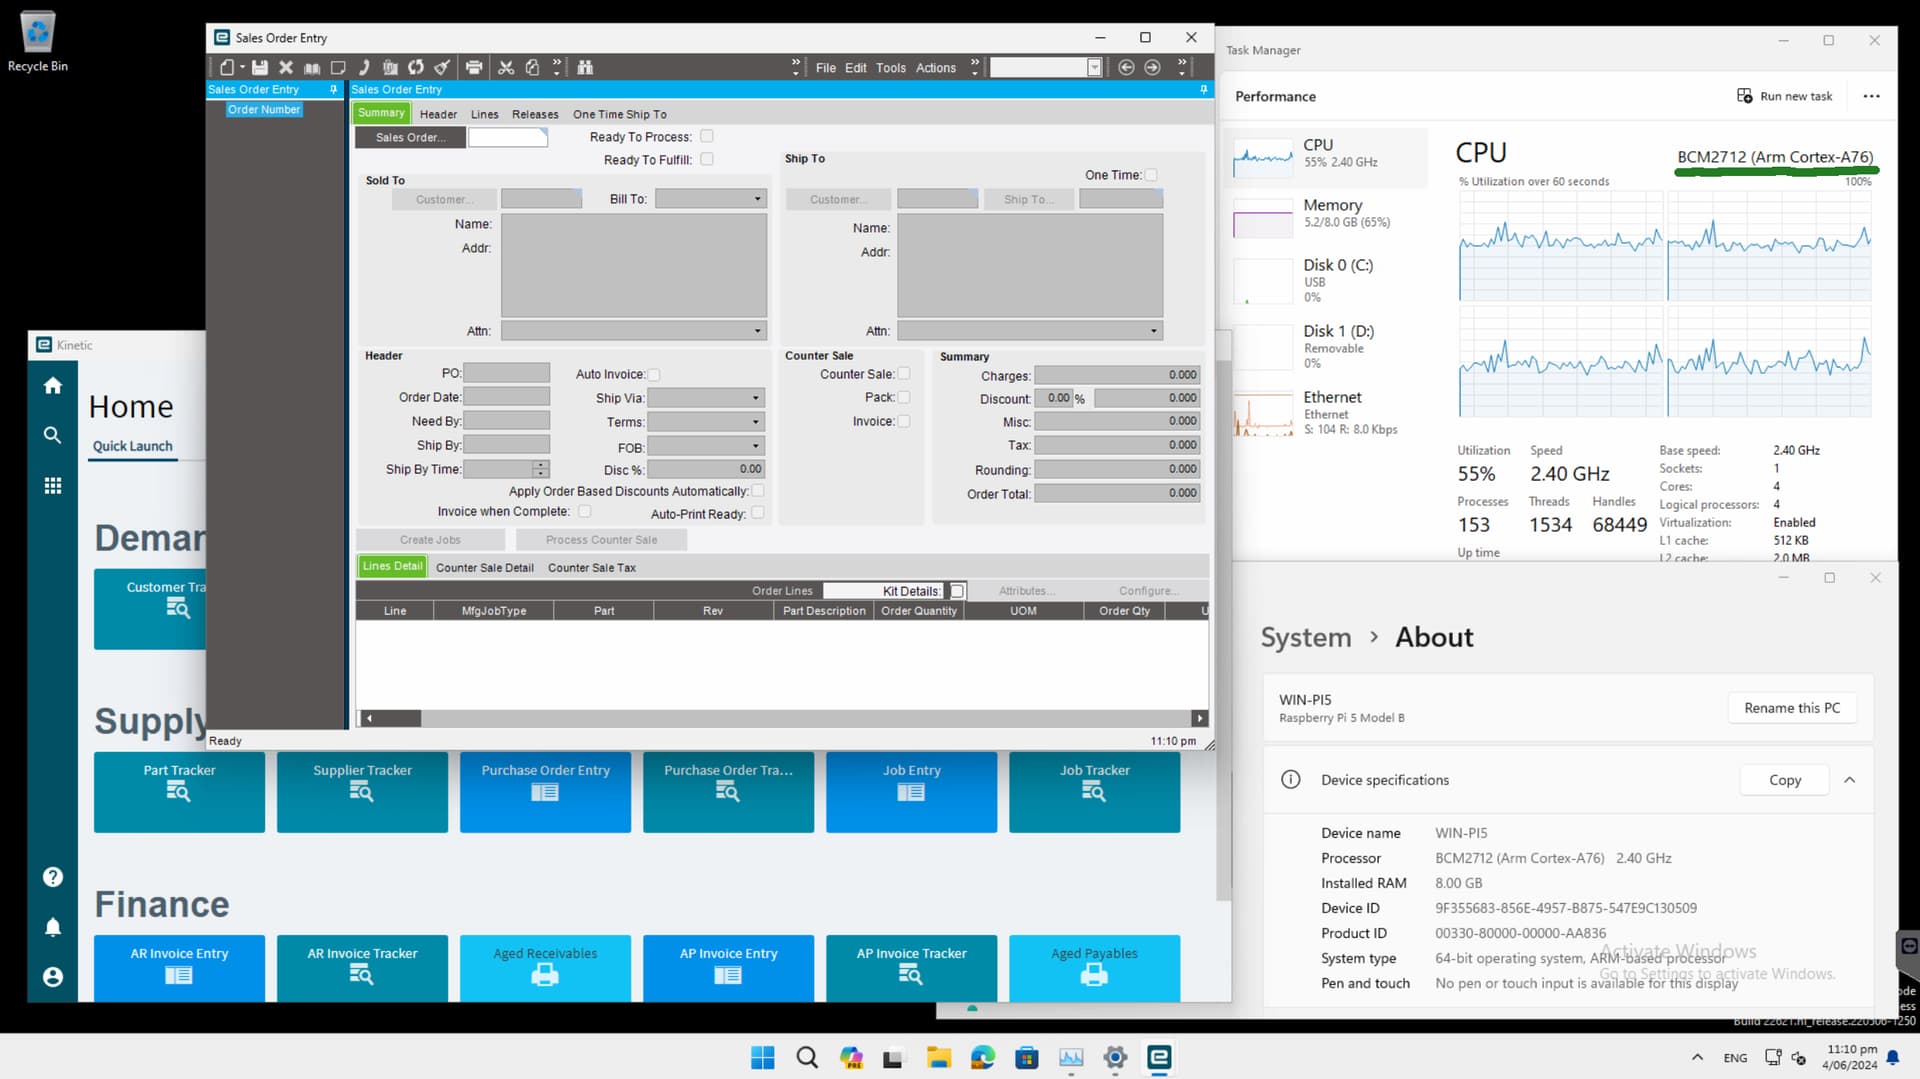Check Invoice when Complete checkbox
Image resolution: width=1920 pixels, height=1079 pixels.
point(585,511)
